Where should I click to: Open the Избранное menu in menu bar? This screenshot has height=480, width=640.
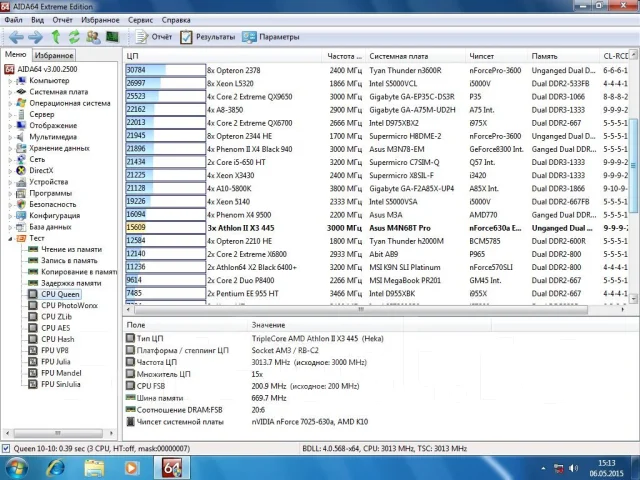[x=100, y=20]
